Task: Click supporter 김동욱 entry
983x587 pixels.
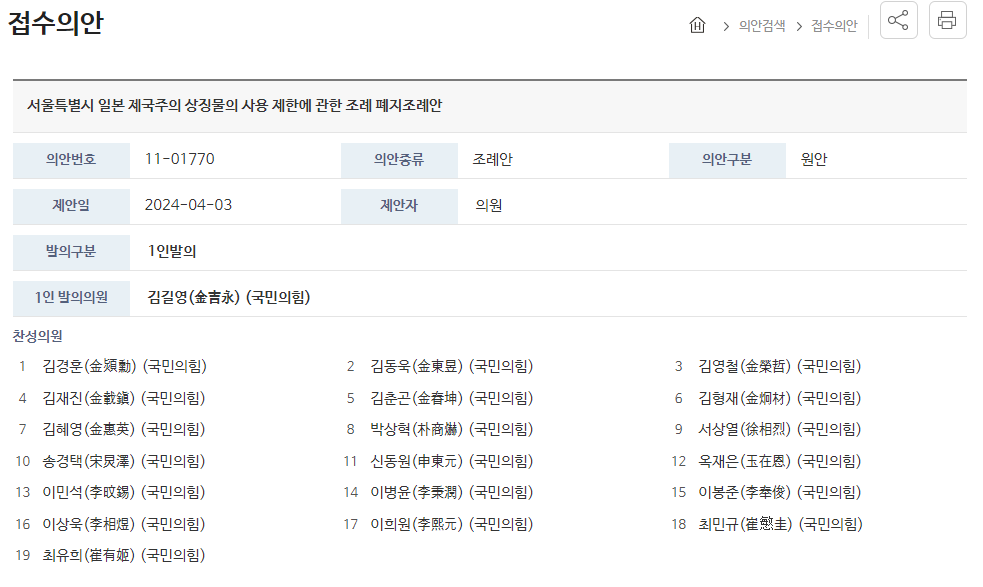Action: 451,366
